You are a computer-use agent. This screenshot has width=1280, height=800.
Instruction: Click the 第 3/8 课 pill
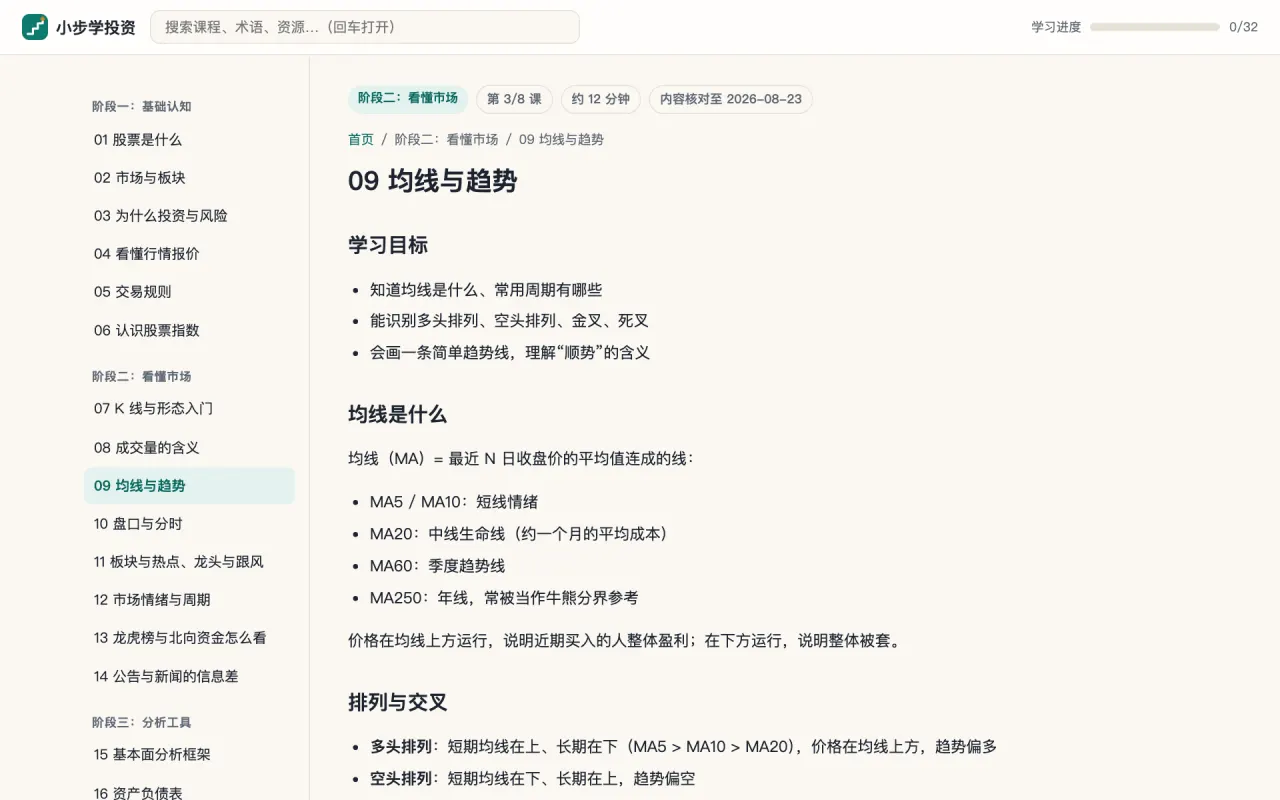pyautogui.click(x=514, y=99)
